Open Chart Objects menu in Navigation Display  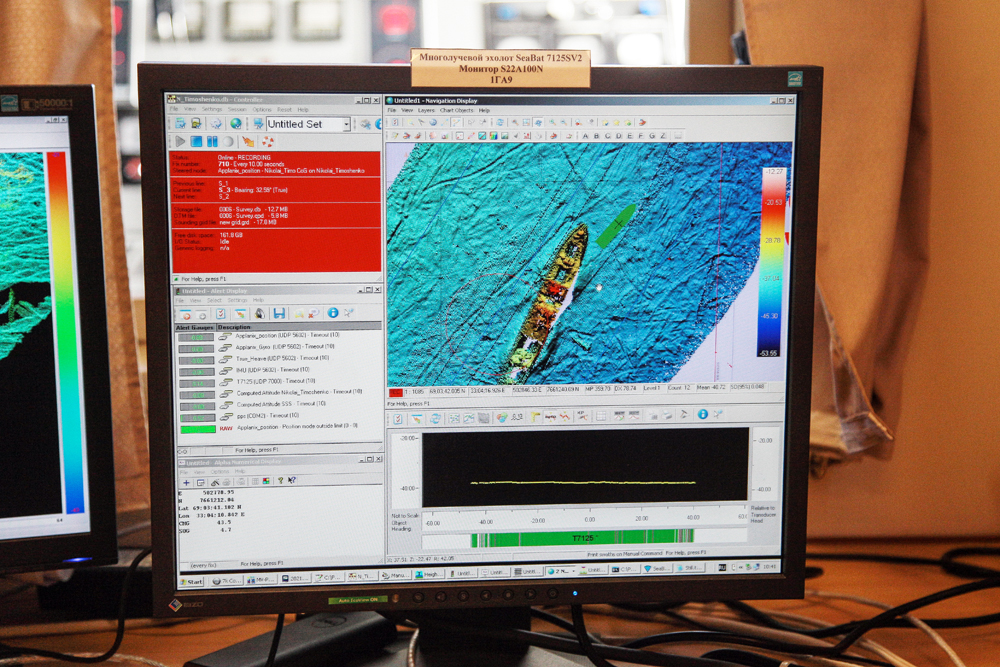click(x=456, y=111)
